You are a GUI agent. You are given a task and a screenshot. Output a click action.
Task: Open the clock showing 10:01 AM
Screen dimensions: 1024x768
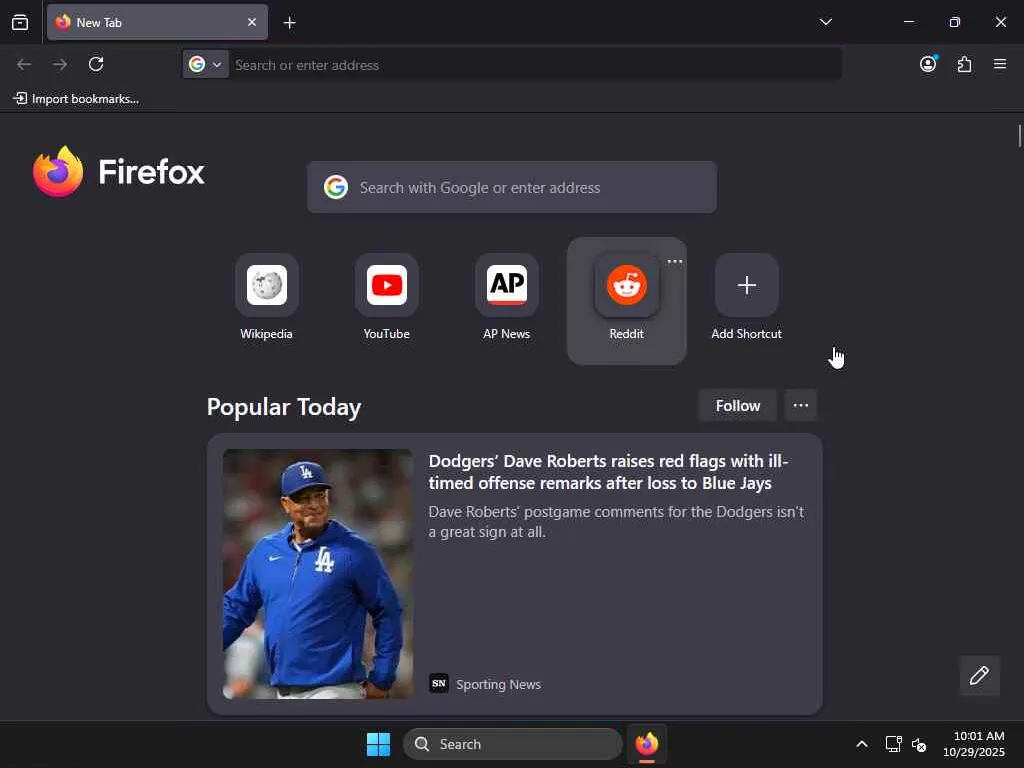click(974, 744)
